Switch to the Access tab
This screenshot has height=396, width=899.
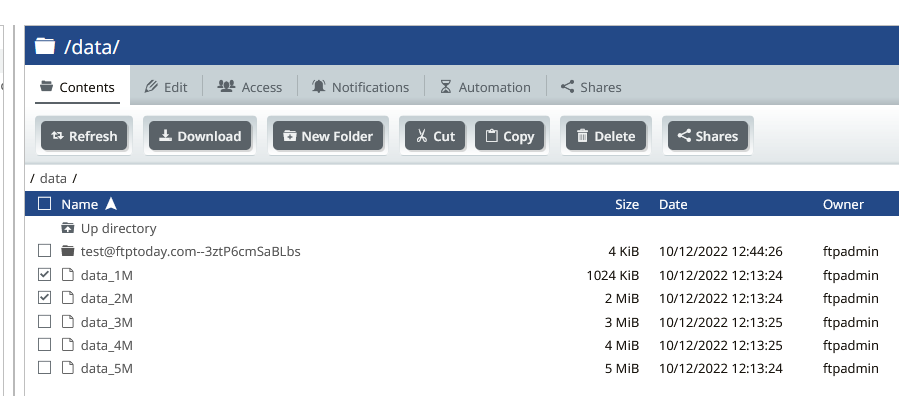coord(249,87)
